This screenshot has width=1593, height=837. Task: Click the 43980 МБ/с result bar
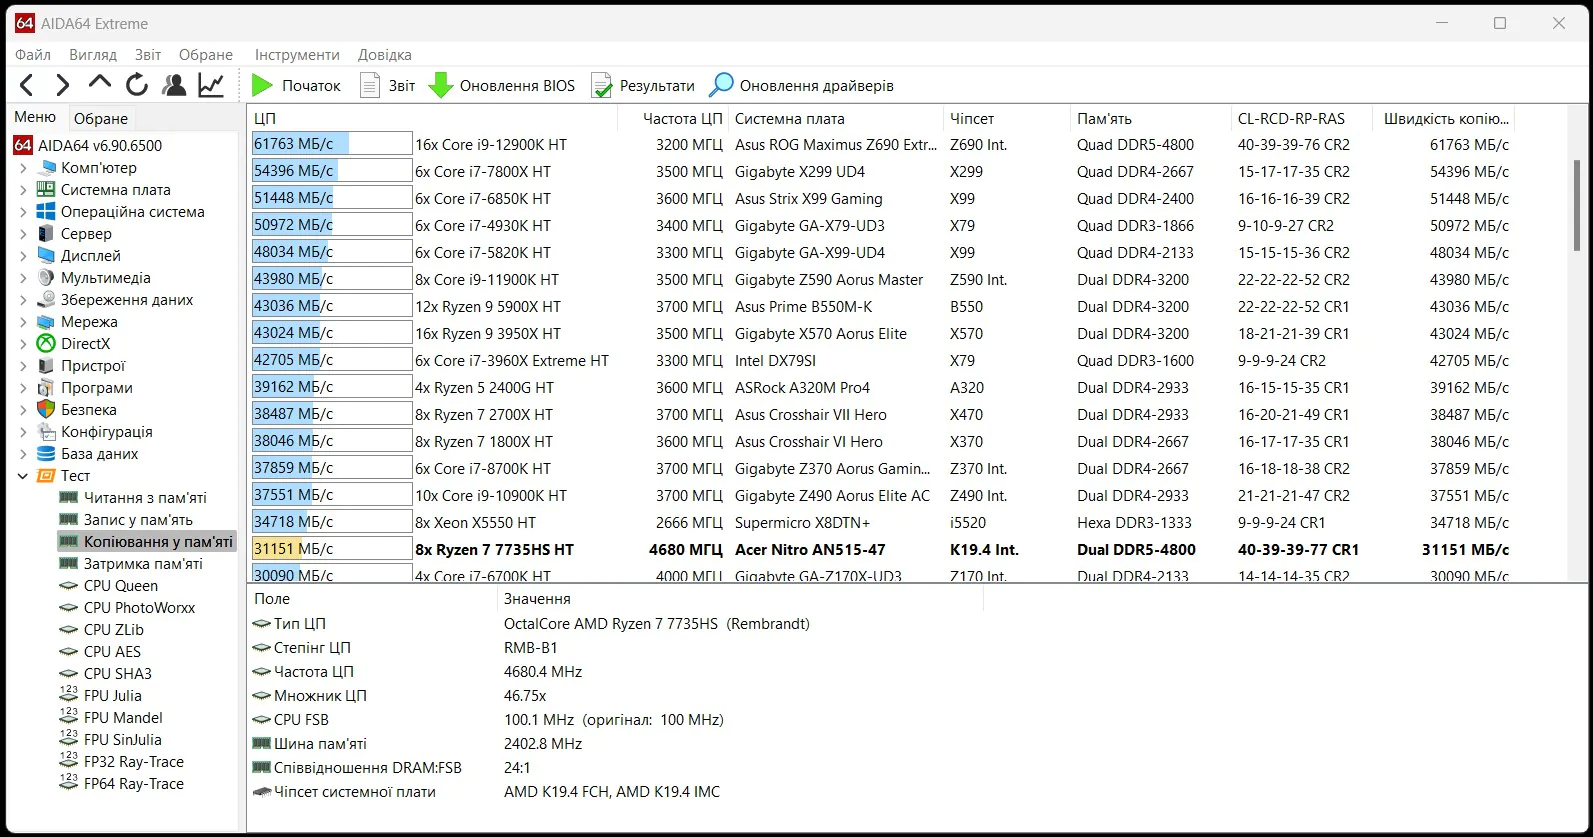click(x=332, y=280)
